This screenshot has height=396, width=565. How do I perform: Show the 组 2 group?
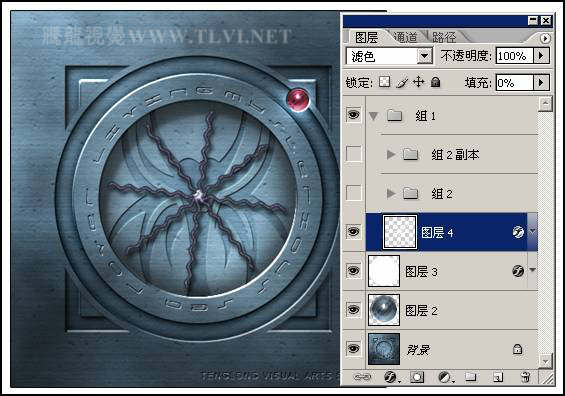pos(353,193)
